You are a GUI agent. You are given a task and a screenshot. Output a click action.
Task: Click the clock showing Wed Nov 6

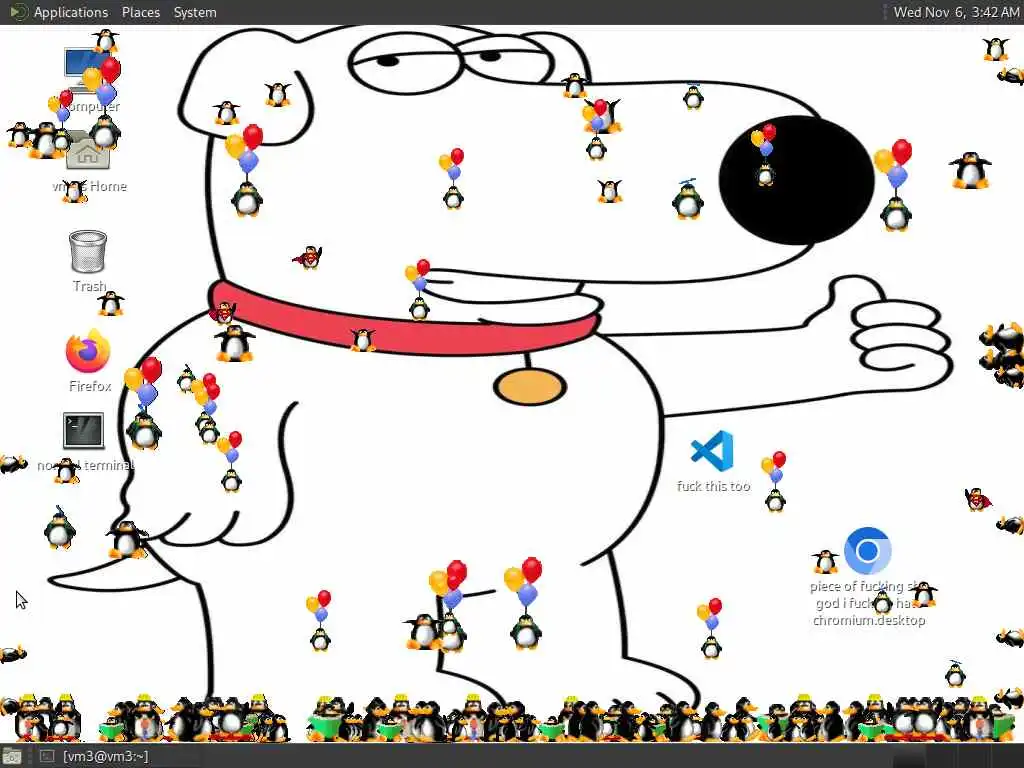coord(955,12)
